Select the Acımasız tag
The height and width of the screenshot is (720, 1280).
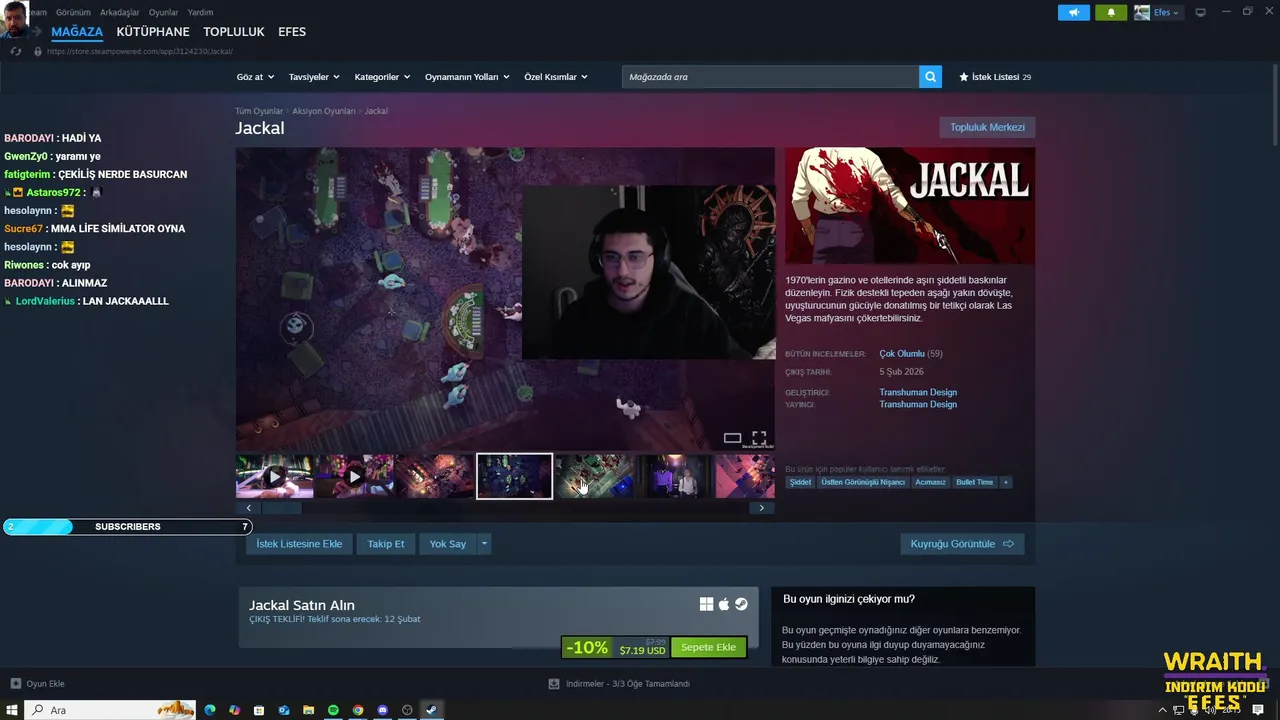[930, 482]
